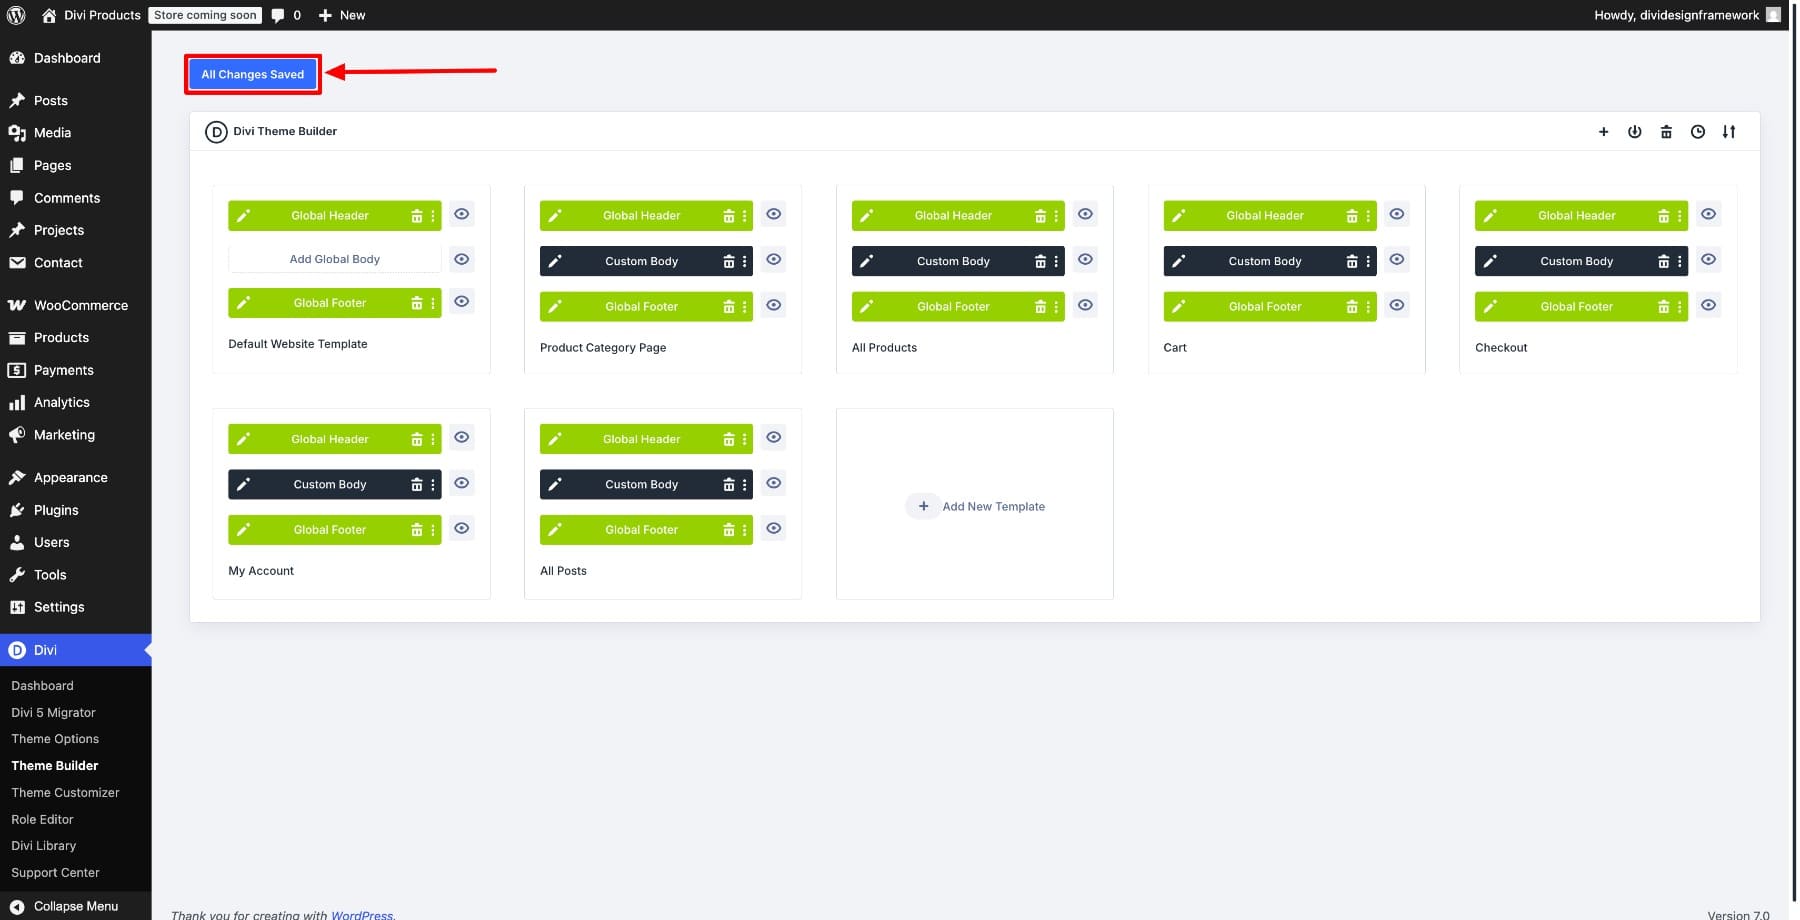Edit Global Header pencil in All Posts template

(x=555, y=439)
